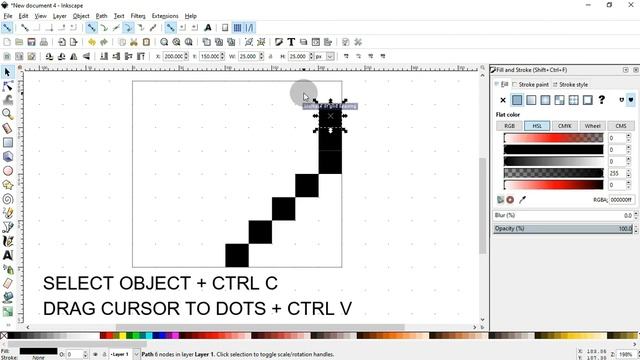Select the Eraser tool

click(7, 283)
